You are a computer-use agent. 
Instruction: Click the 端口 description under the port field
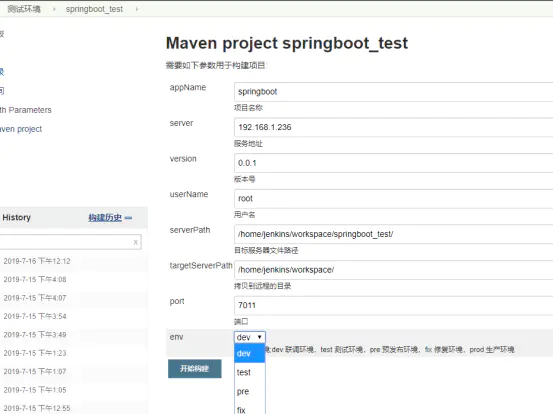[x=241, y=322]
